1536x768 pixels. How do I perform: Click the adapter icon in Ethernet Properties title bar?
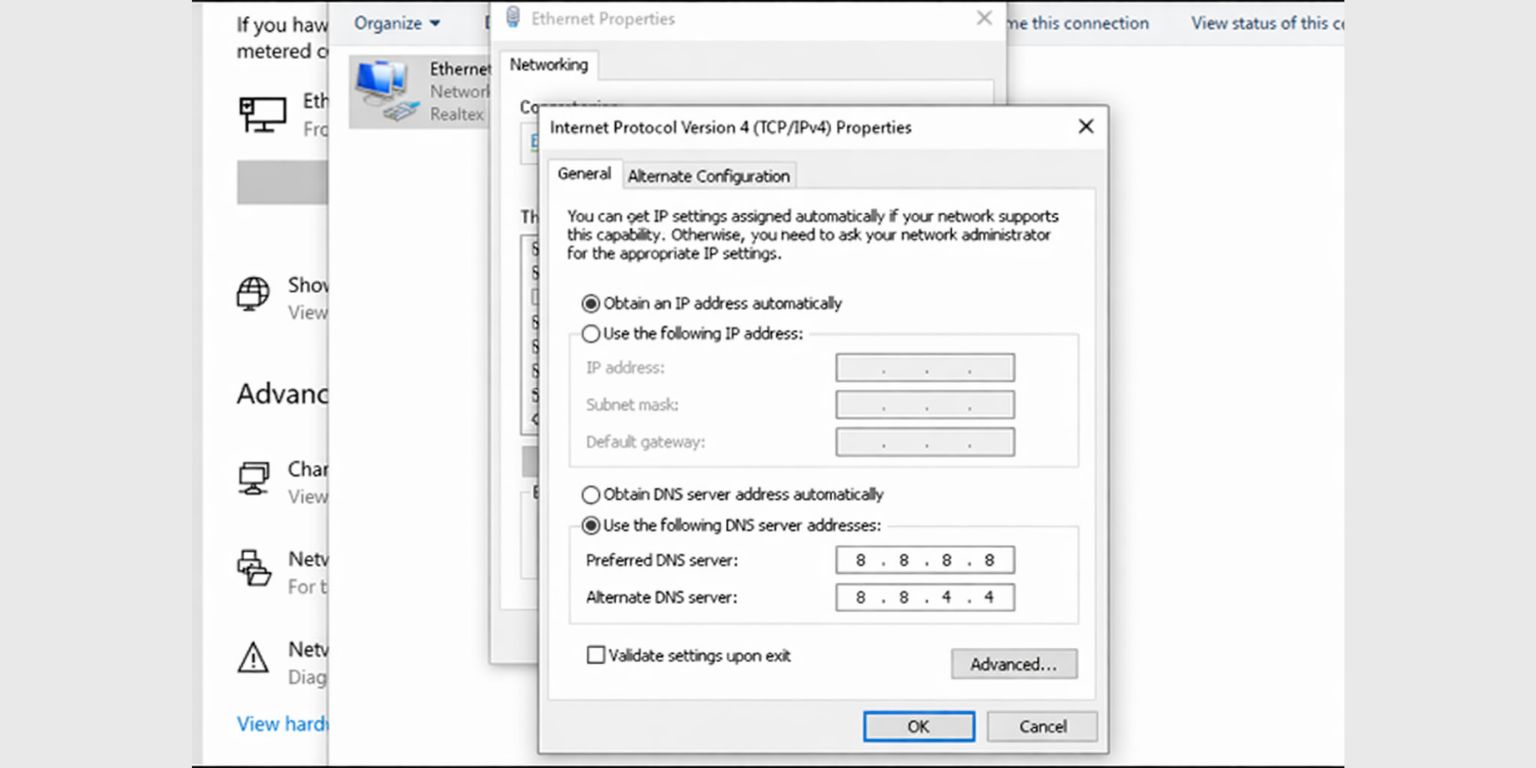pyautogui.click(x=511, y=15)
